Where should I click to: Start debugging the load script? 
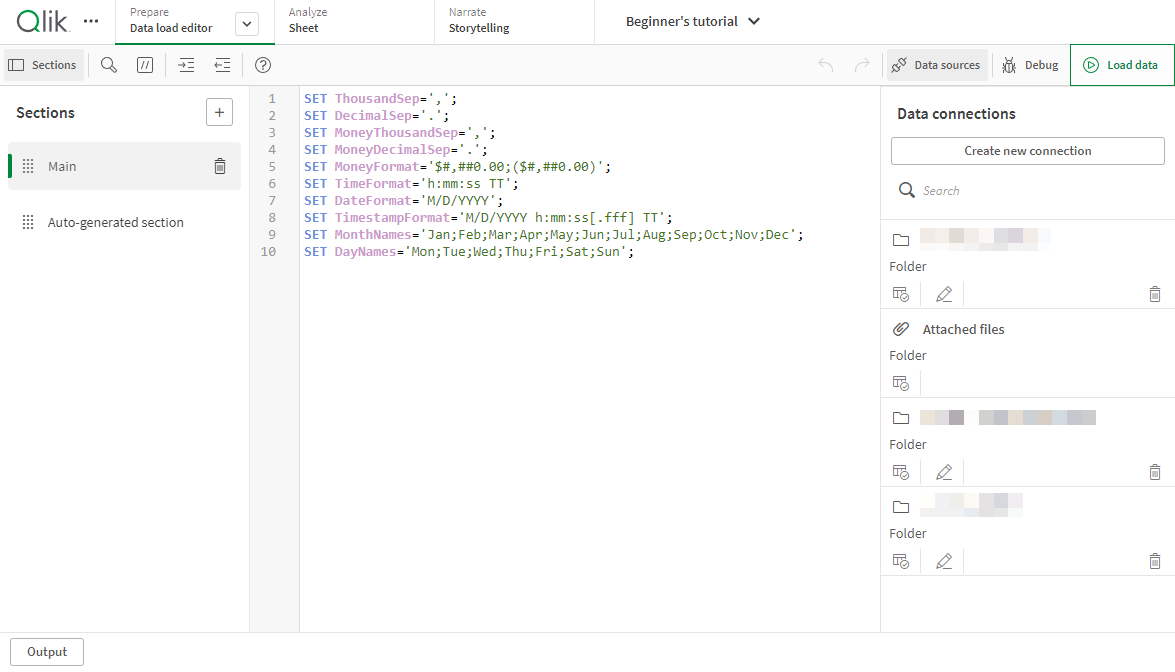[1029, 64]
